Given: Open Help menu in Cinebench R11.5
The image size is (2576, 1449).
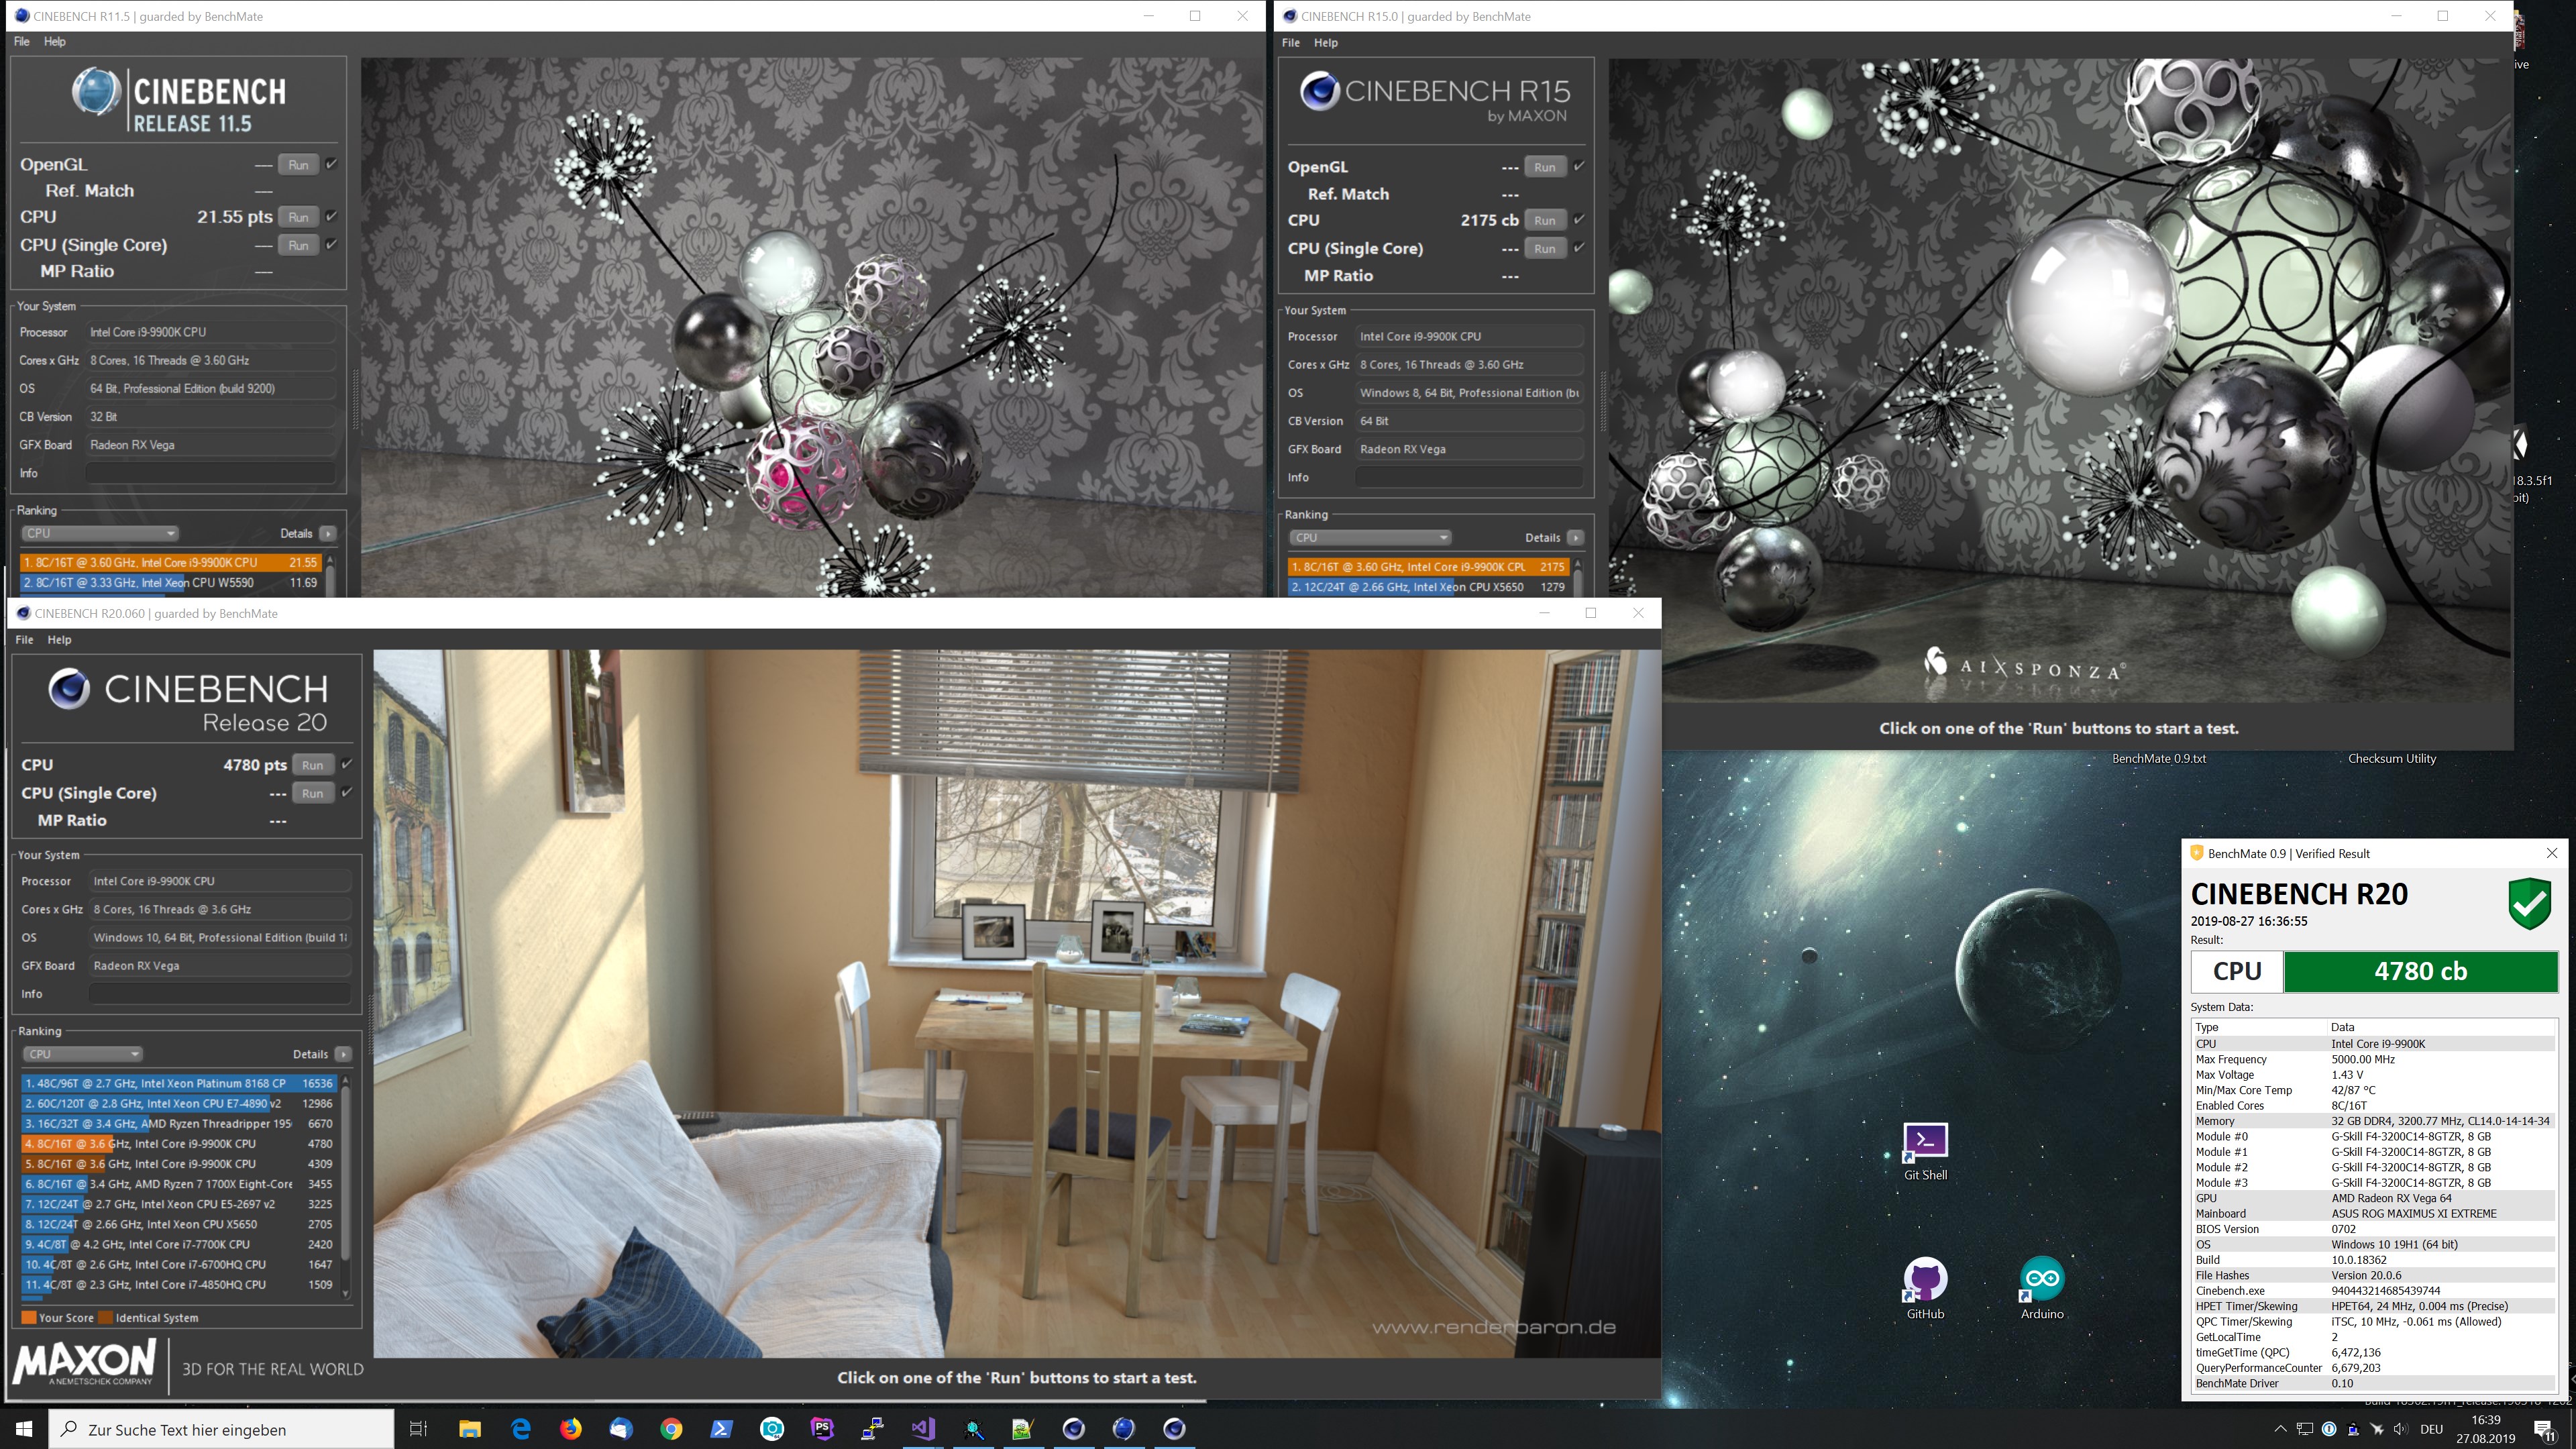Looking at the screenshot, I should pos(54,41).
